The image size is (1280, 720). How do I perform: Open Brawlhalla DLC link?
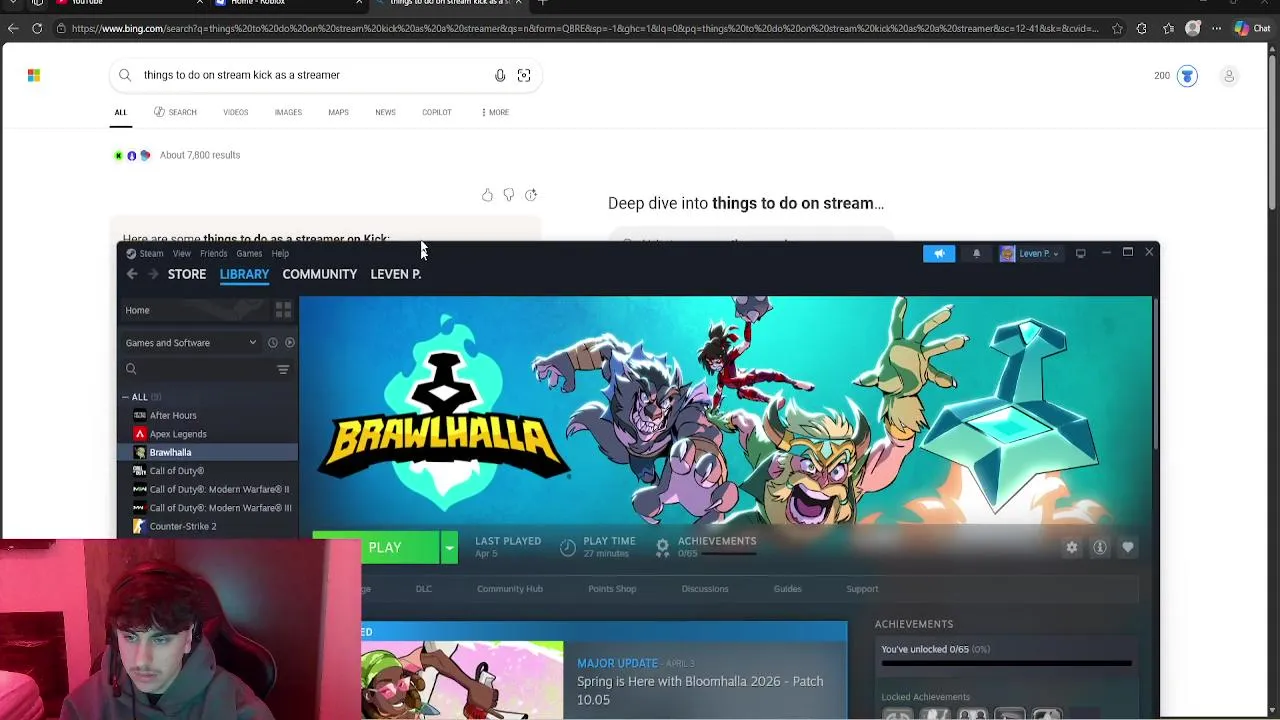tap(424, 589)
